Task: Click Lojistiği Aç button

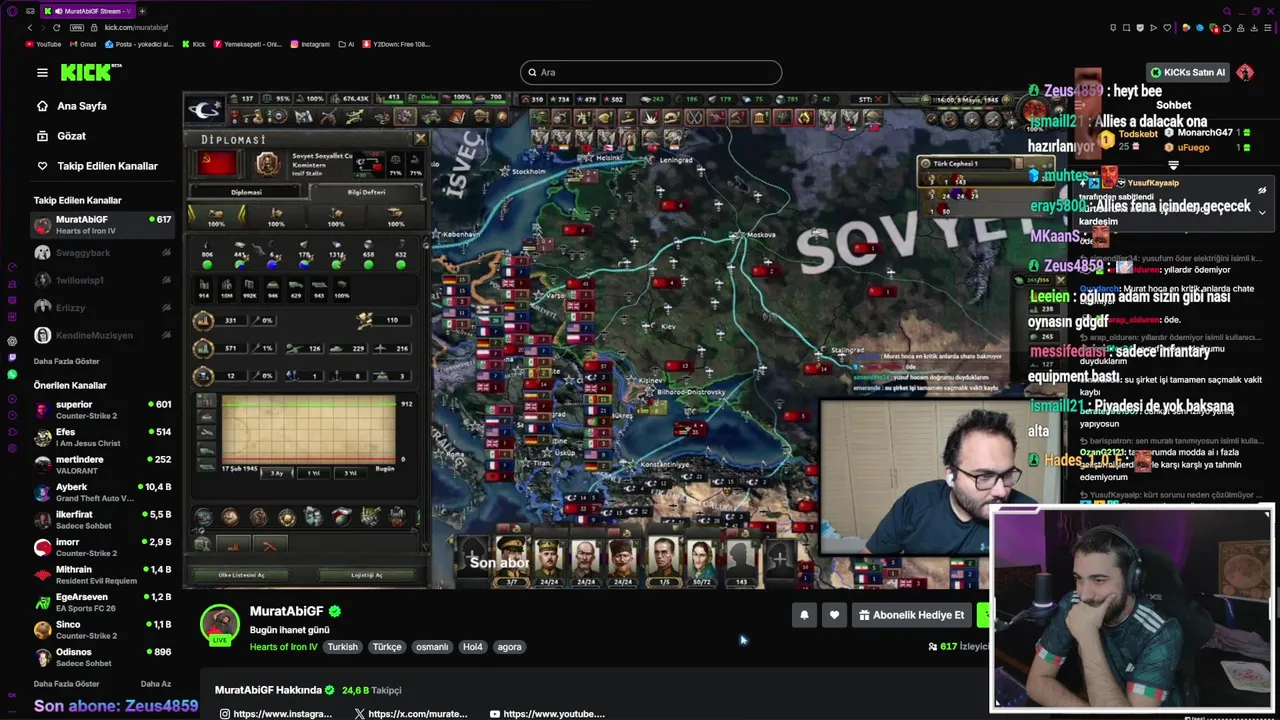Action: tap(366, 575)
